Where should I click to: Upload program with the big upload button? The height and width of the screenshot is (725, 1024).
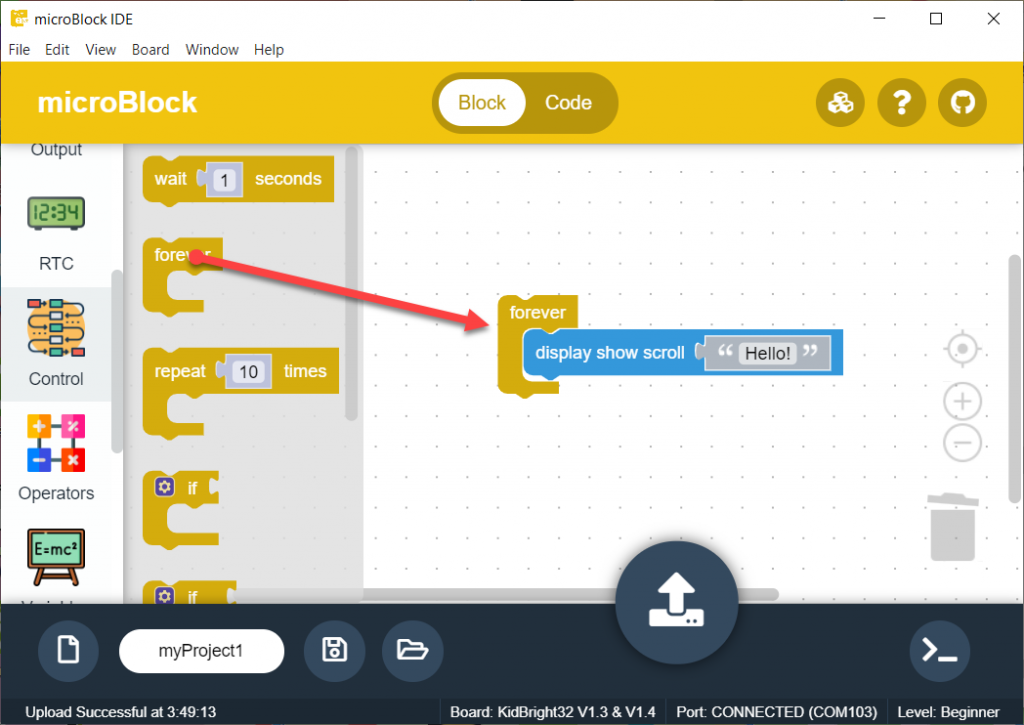point(677,602)
